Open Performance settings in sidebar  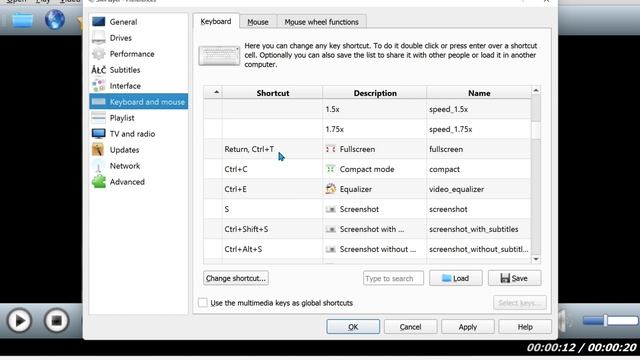pyautogui.click(x=131, y=54)
